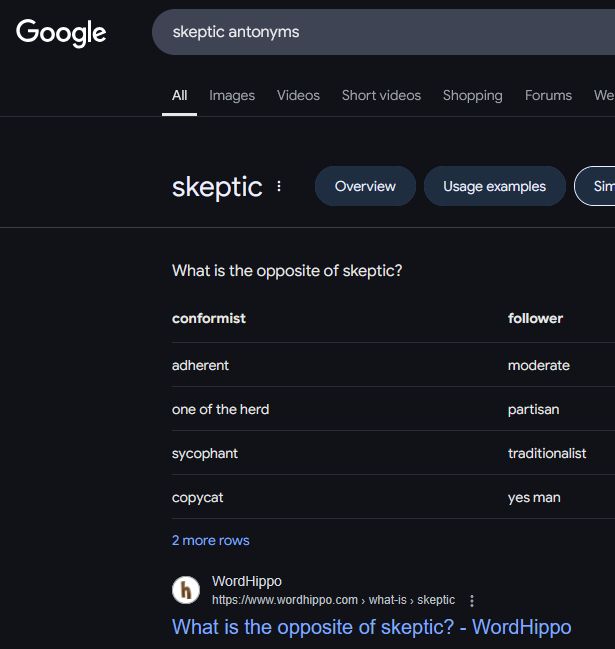
Task: Click the traditionalist table entry
Action: 547,453
